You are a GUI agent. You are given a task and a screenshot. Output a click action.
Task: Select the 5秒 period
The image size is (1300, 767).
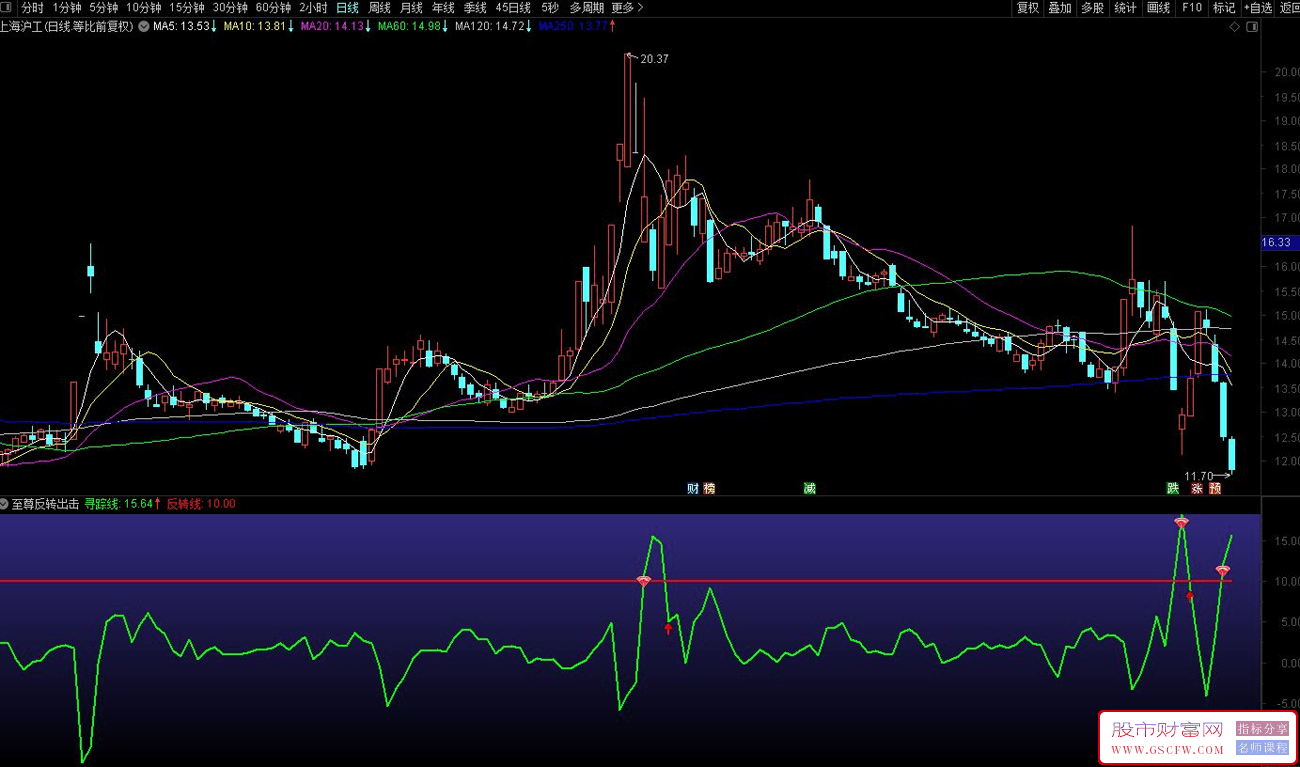coord(550,7)
